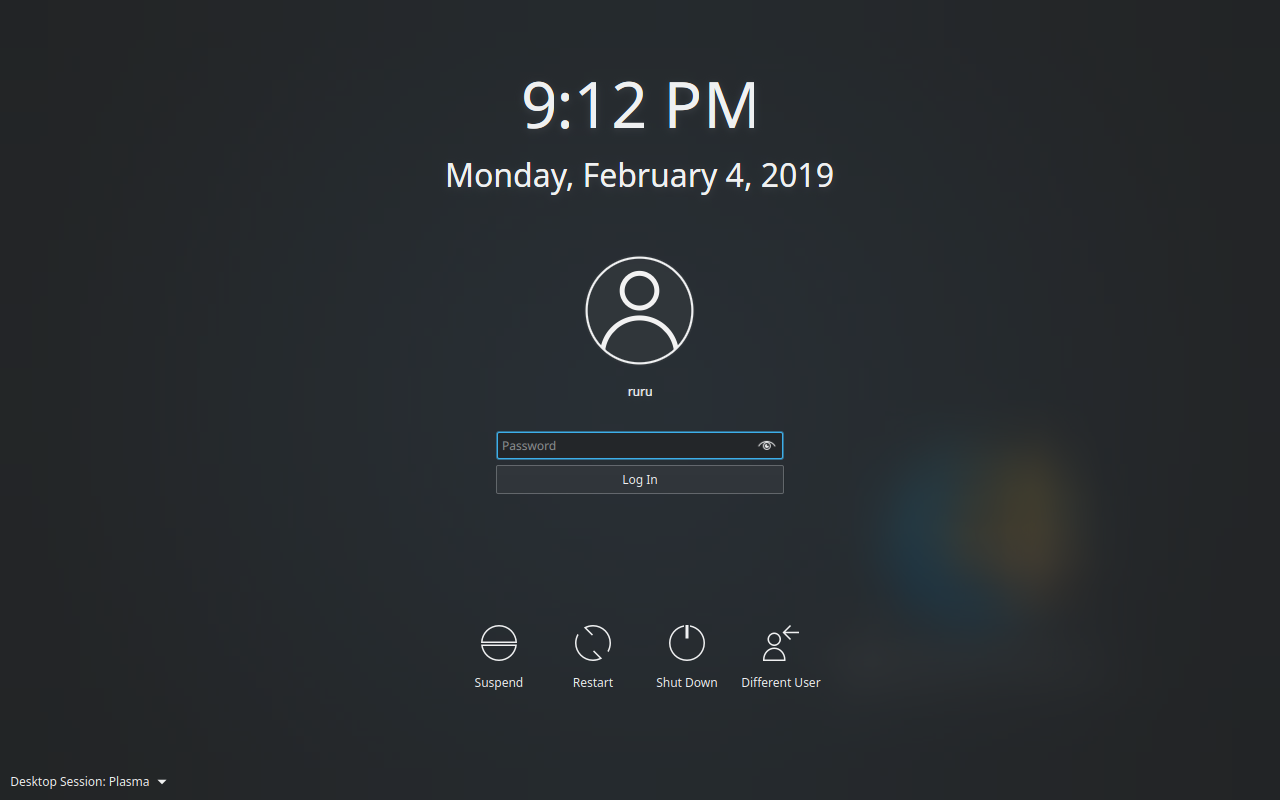Screen dimensions: 1280x800
Task: Click the Monday, February 4, 2019 date
Action: pos(640,175)
